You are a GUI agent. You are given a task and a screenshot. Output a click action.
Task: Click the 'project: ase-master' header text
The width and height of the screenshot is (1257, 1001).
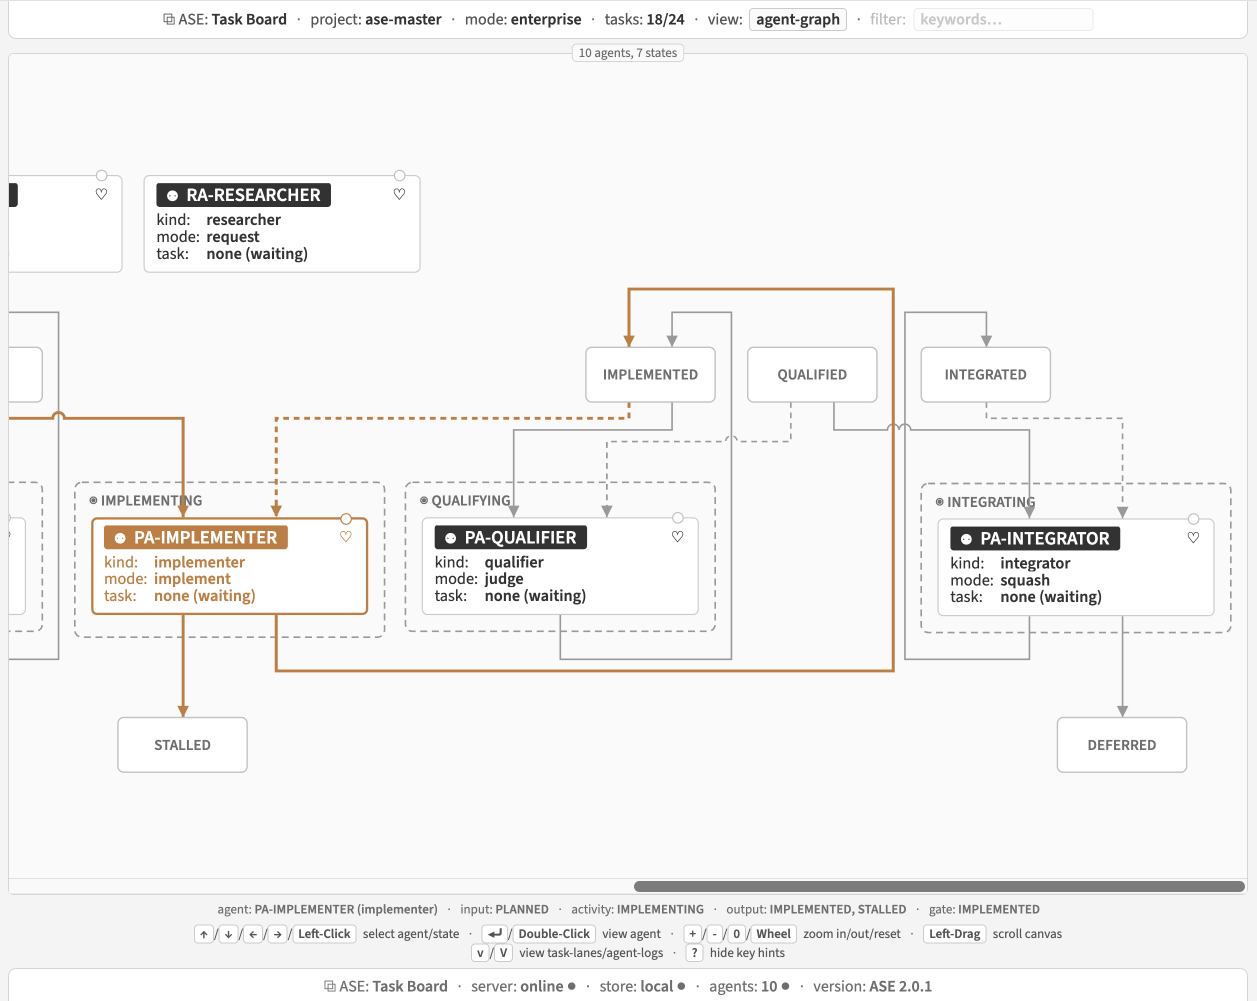[x=376, y=19]
